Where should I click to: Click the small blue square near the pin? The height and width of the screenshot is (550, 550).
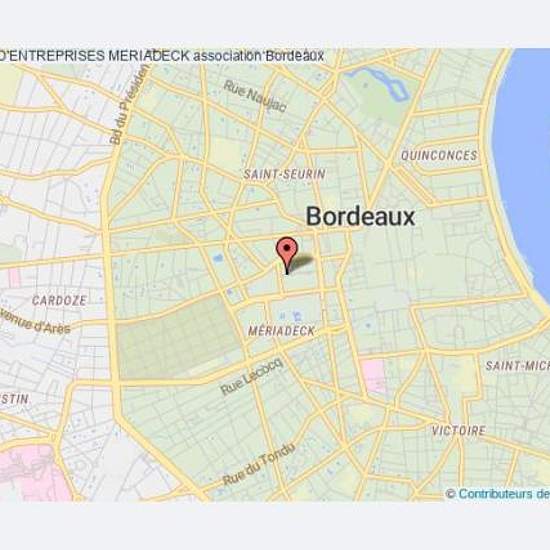click(x=218, y=259)
